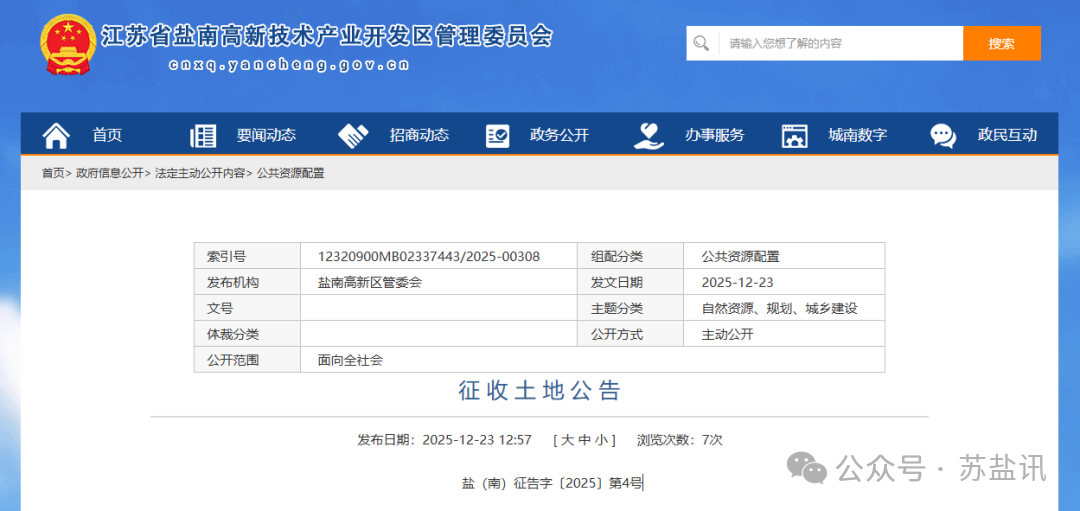Screen dimensions: 1080x511
Task: Click the magnifier icon in search box
Action: click(702, 43)
